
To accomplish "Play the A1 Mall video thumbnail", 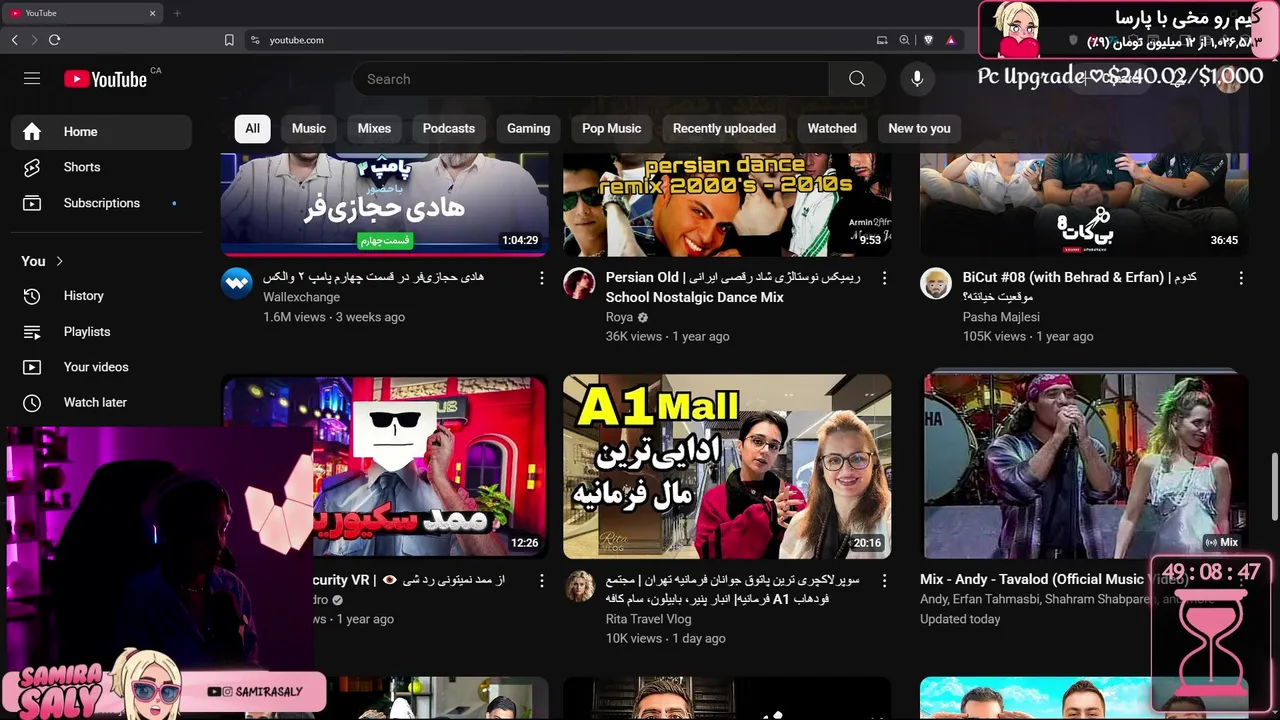I will (727, 466).
